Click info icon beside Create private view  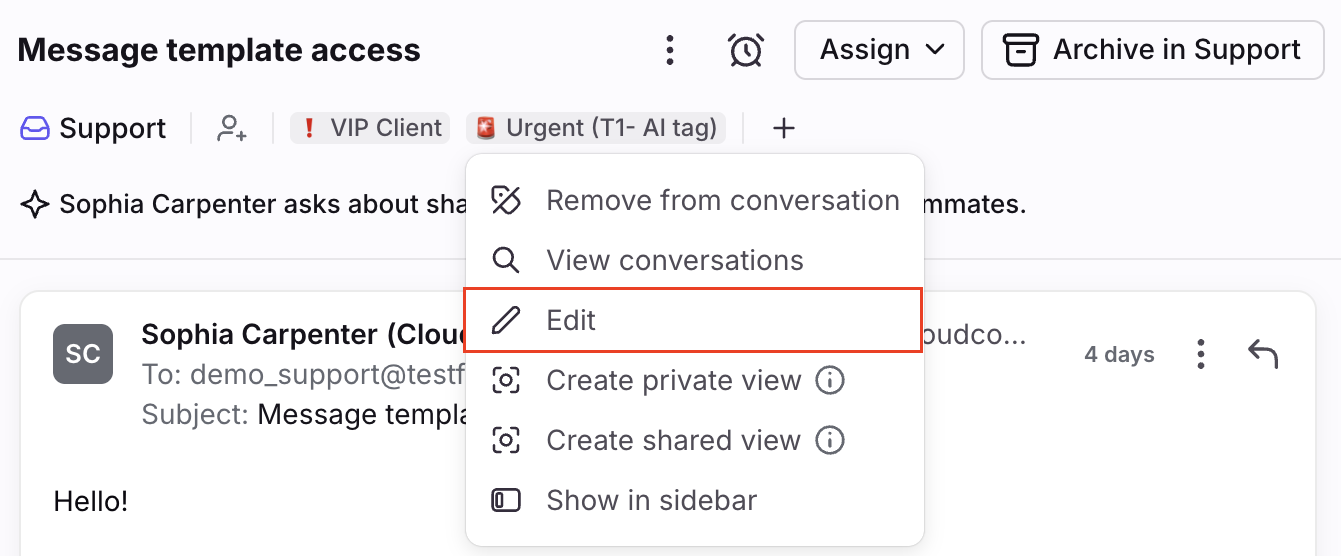830,380
